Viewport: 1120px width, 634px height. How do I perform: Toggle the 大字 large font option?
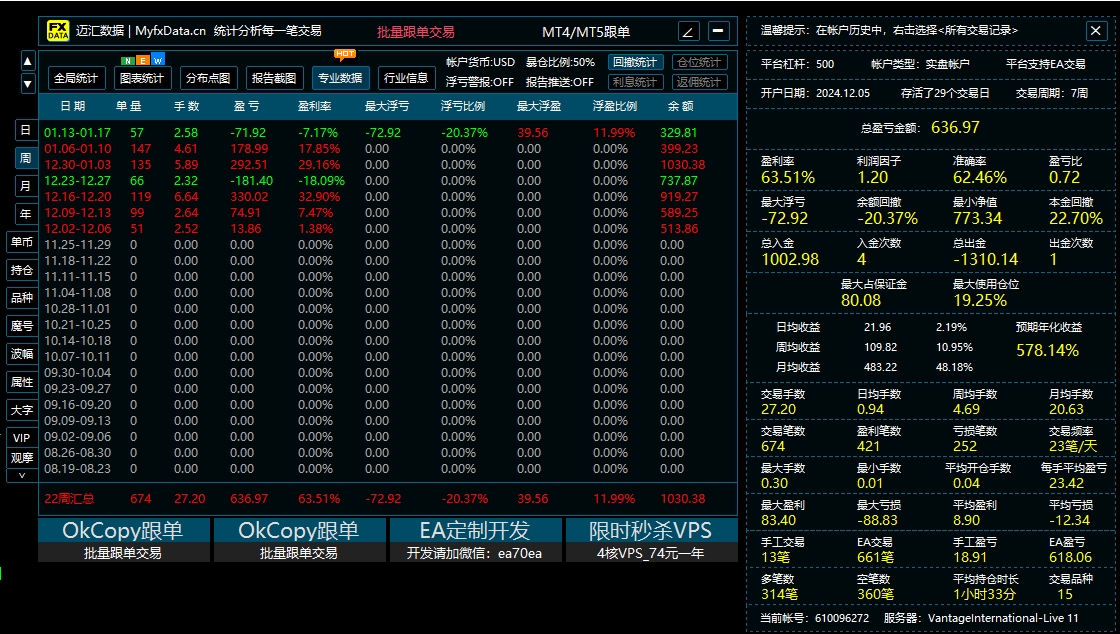21,410
